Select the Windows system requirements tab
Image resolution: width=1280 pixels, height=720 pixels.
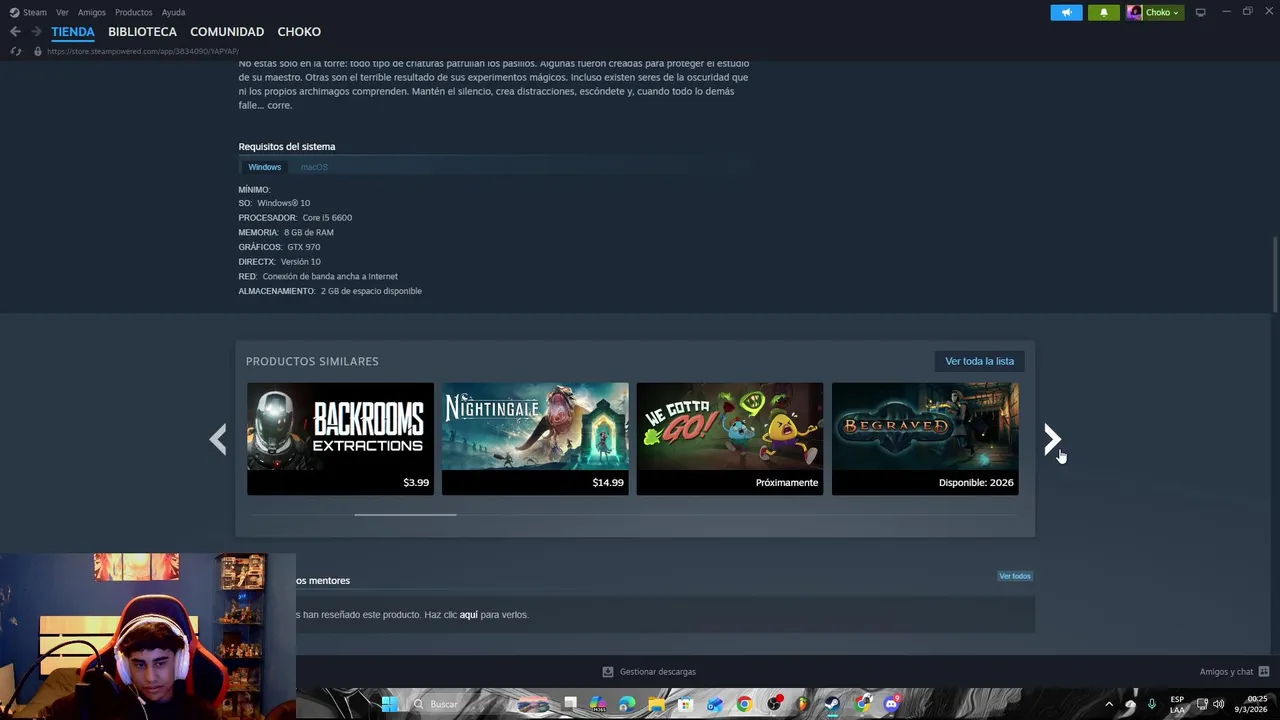click(265, 167)
